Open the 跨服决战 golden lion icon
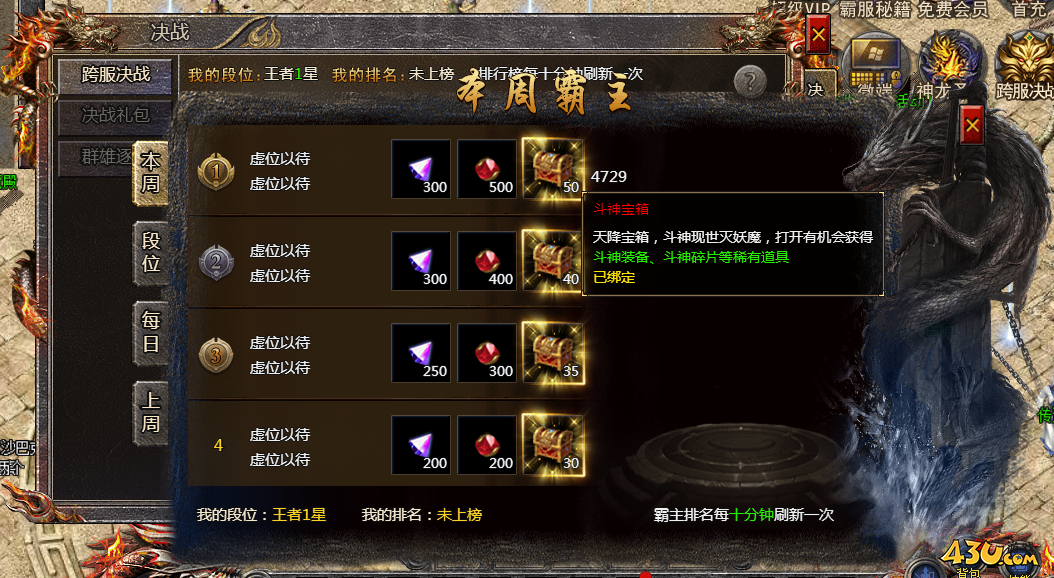Screen dimensions: 1054x578 (x=1024, y=66)
